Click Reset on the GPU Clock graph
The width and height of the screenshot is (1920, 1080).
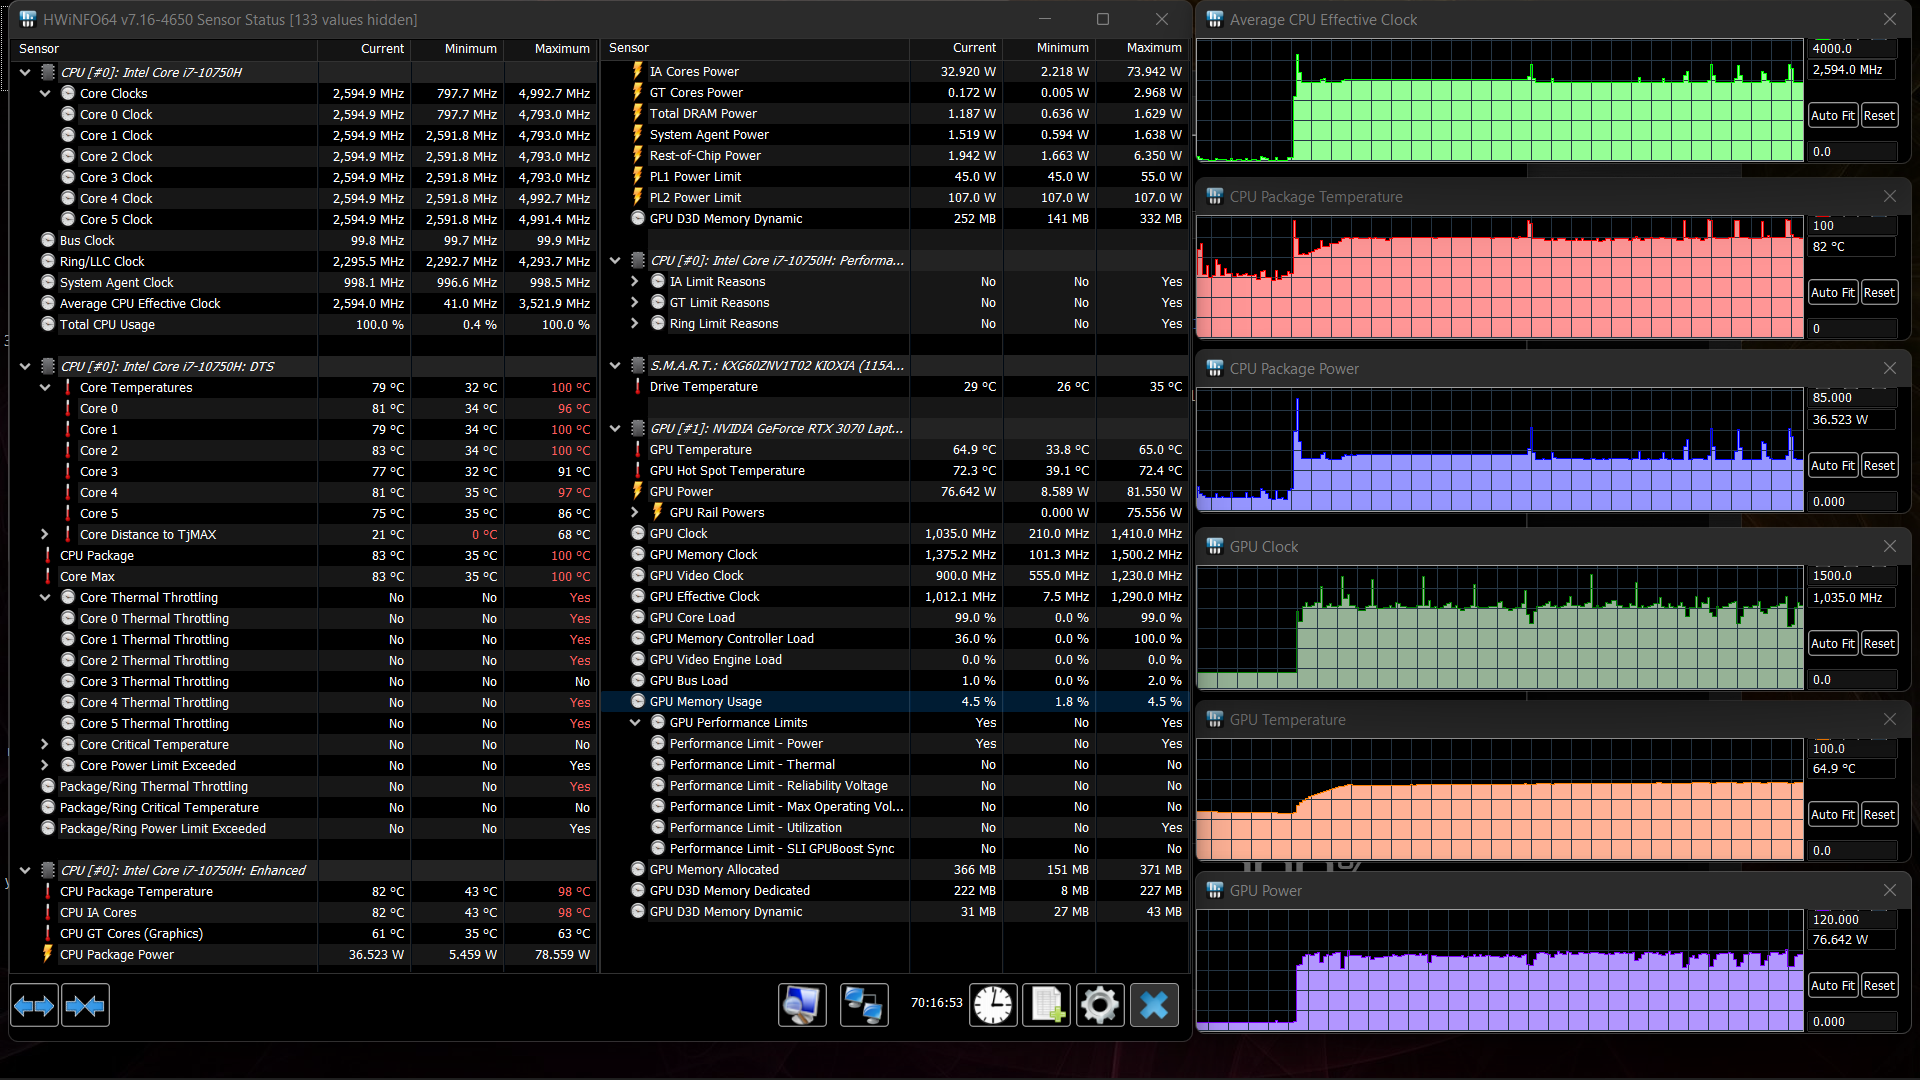[x=1879, y=643]
